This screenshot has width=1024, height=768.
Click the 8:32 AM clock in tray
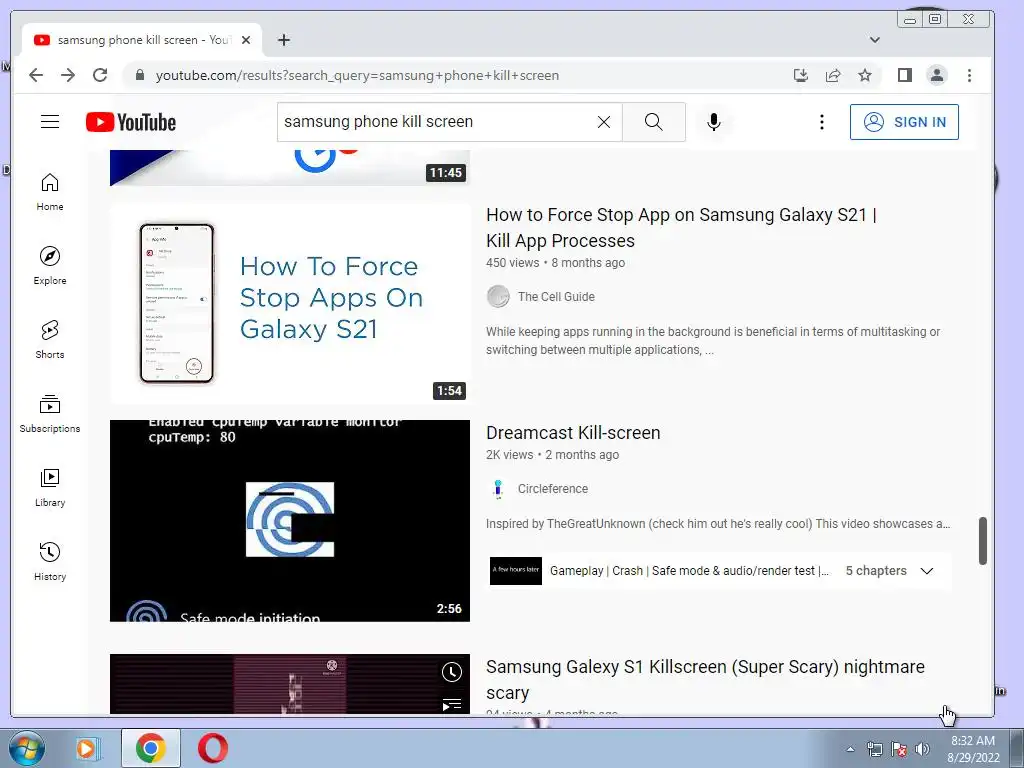click(973, 741)
